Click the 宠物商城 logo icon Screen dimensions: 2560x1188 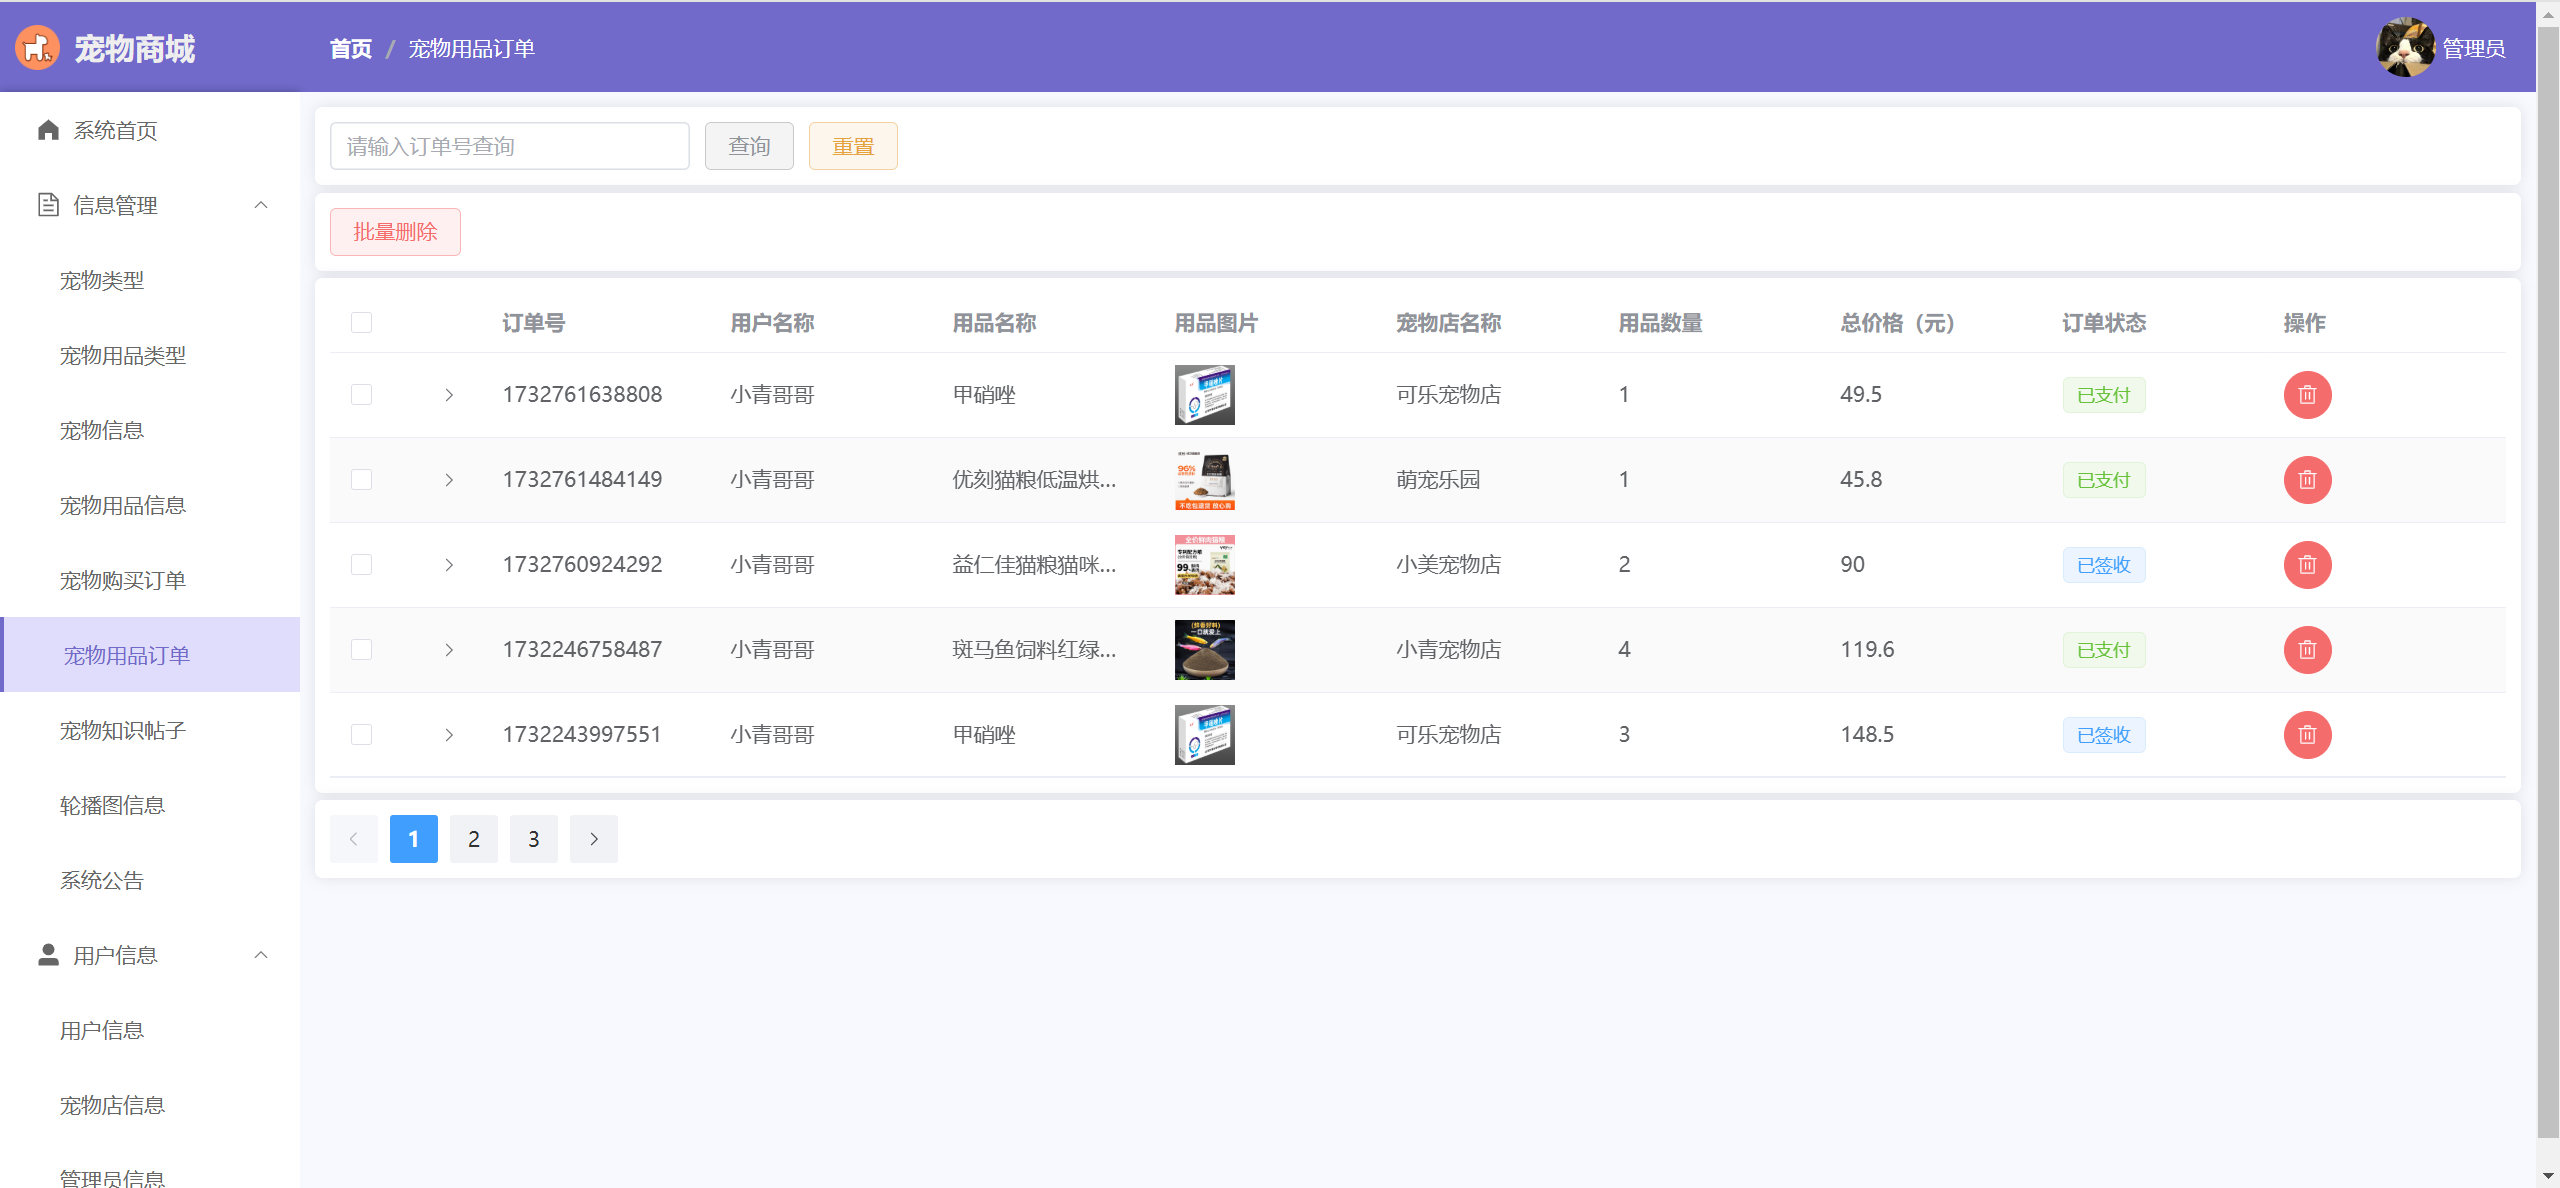pyautogui.click(x=38, y=48)
